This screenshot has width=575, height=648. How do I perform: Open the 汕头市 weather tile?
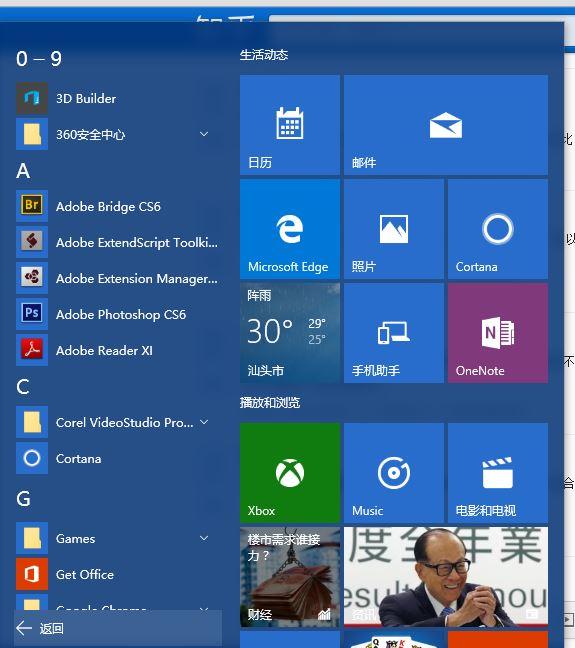click(290, 333)
